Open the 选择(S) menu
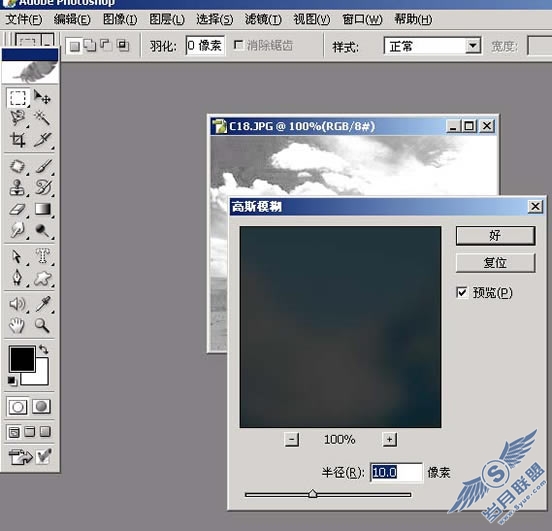 pyautogui.click(x=215, y=19)
